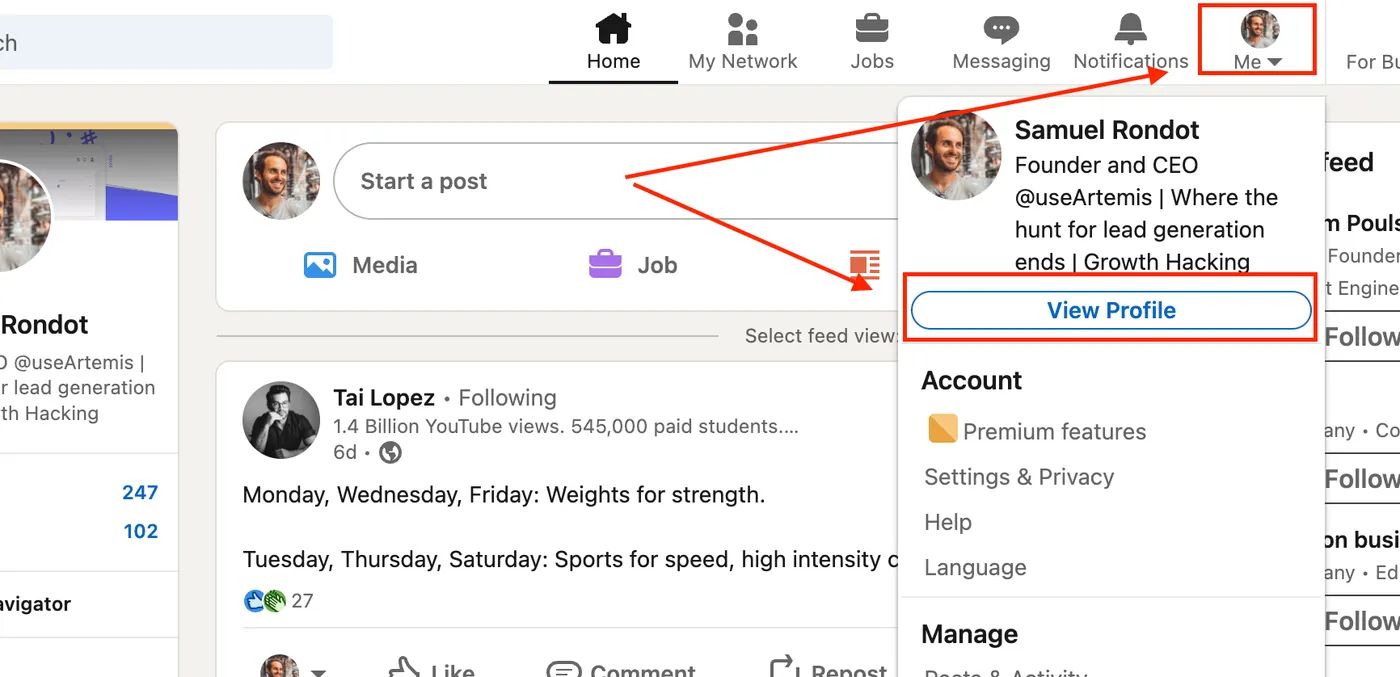Click the Samuel Rondot name in dropdown
This screenshot has height=677, width=1400.
tap(1107, 130)
